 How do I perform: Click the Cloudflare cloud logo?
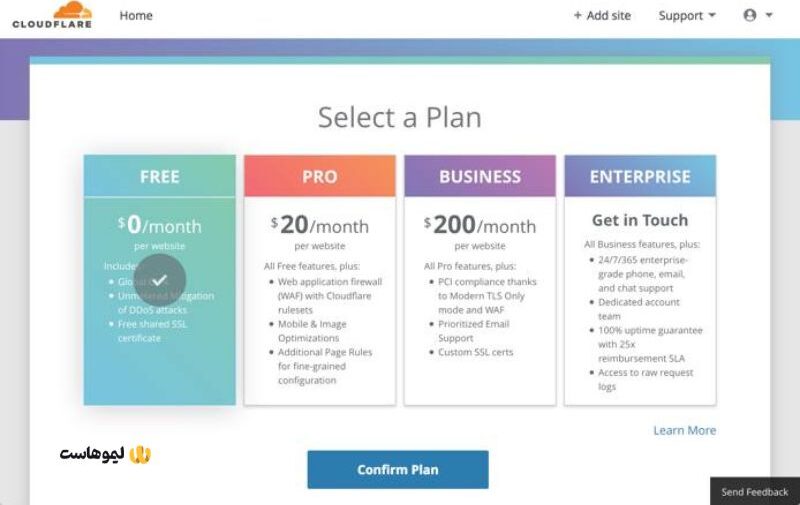[x=52, y=15]
